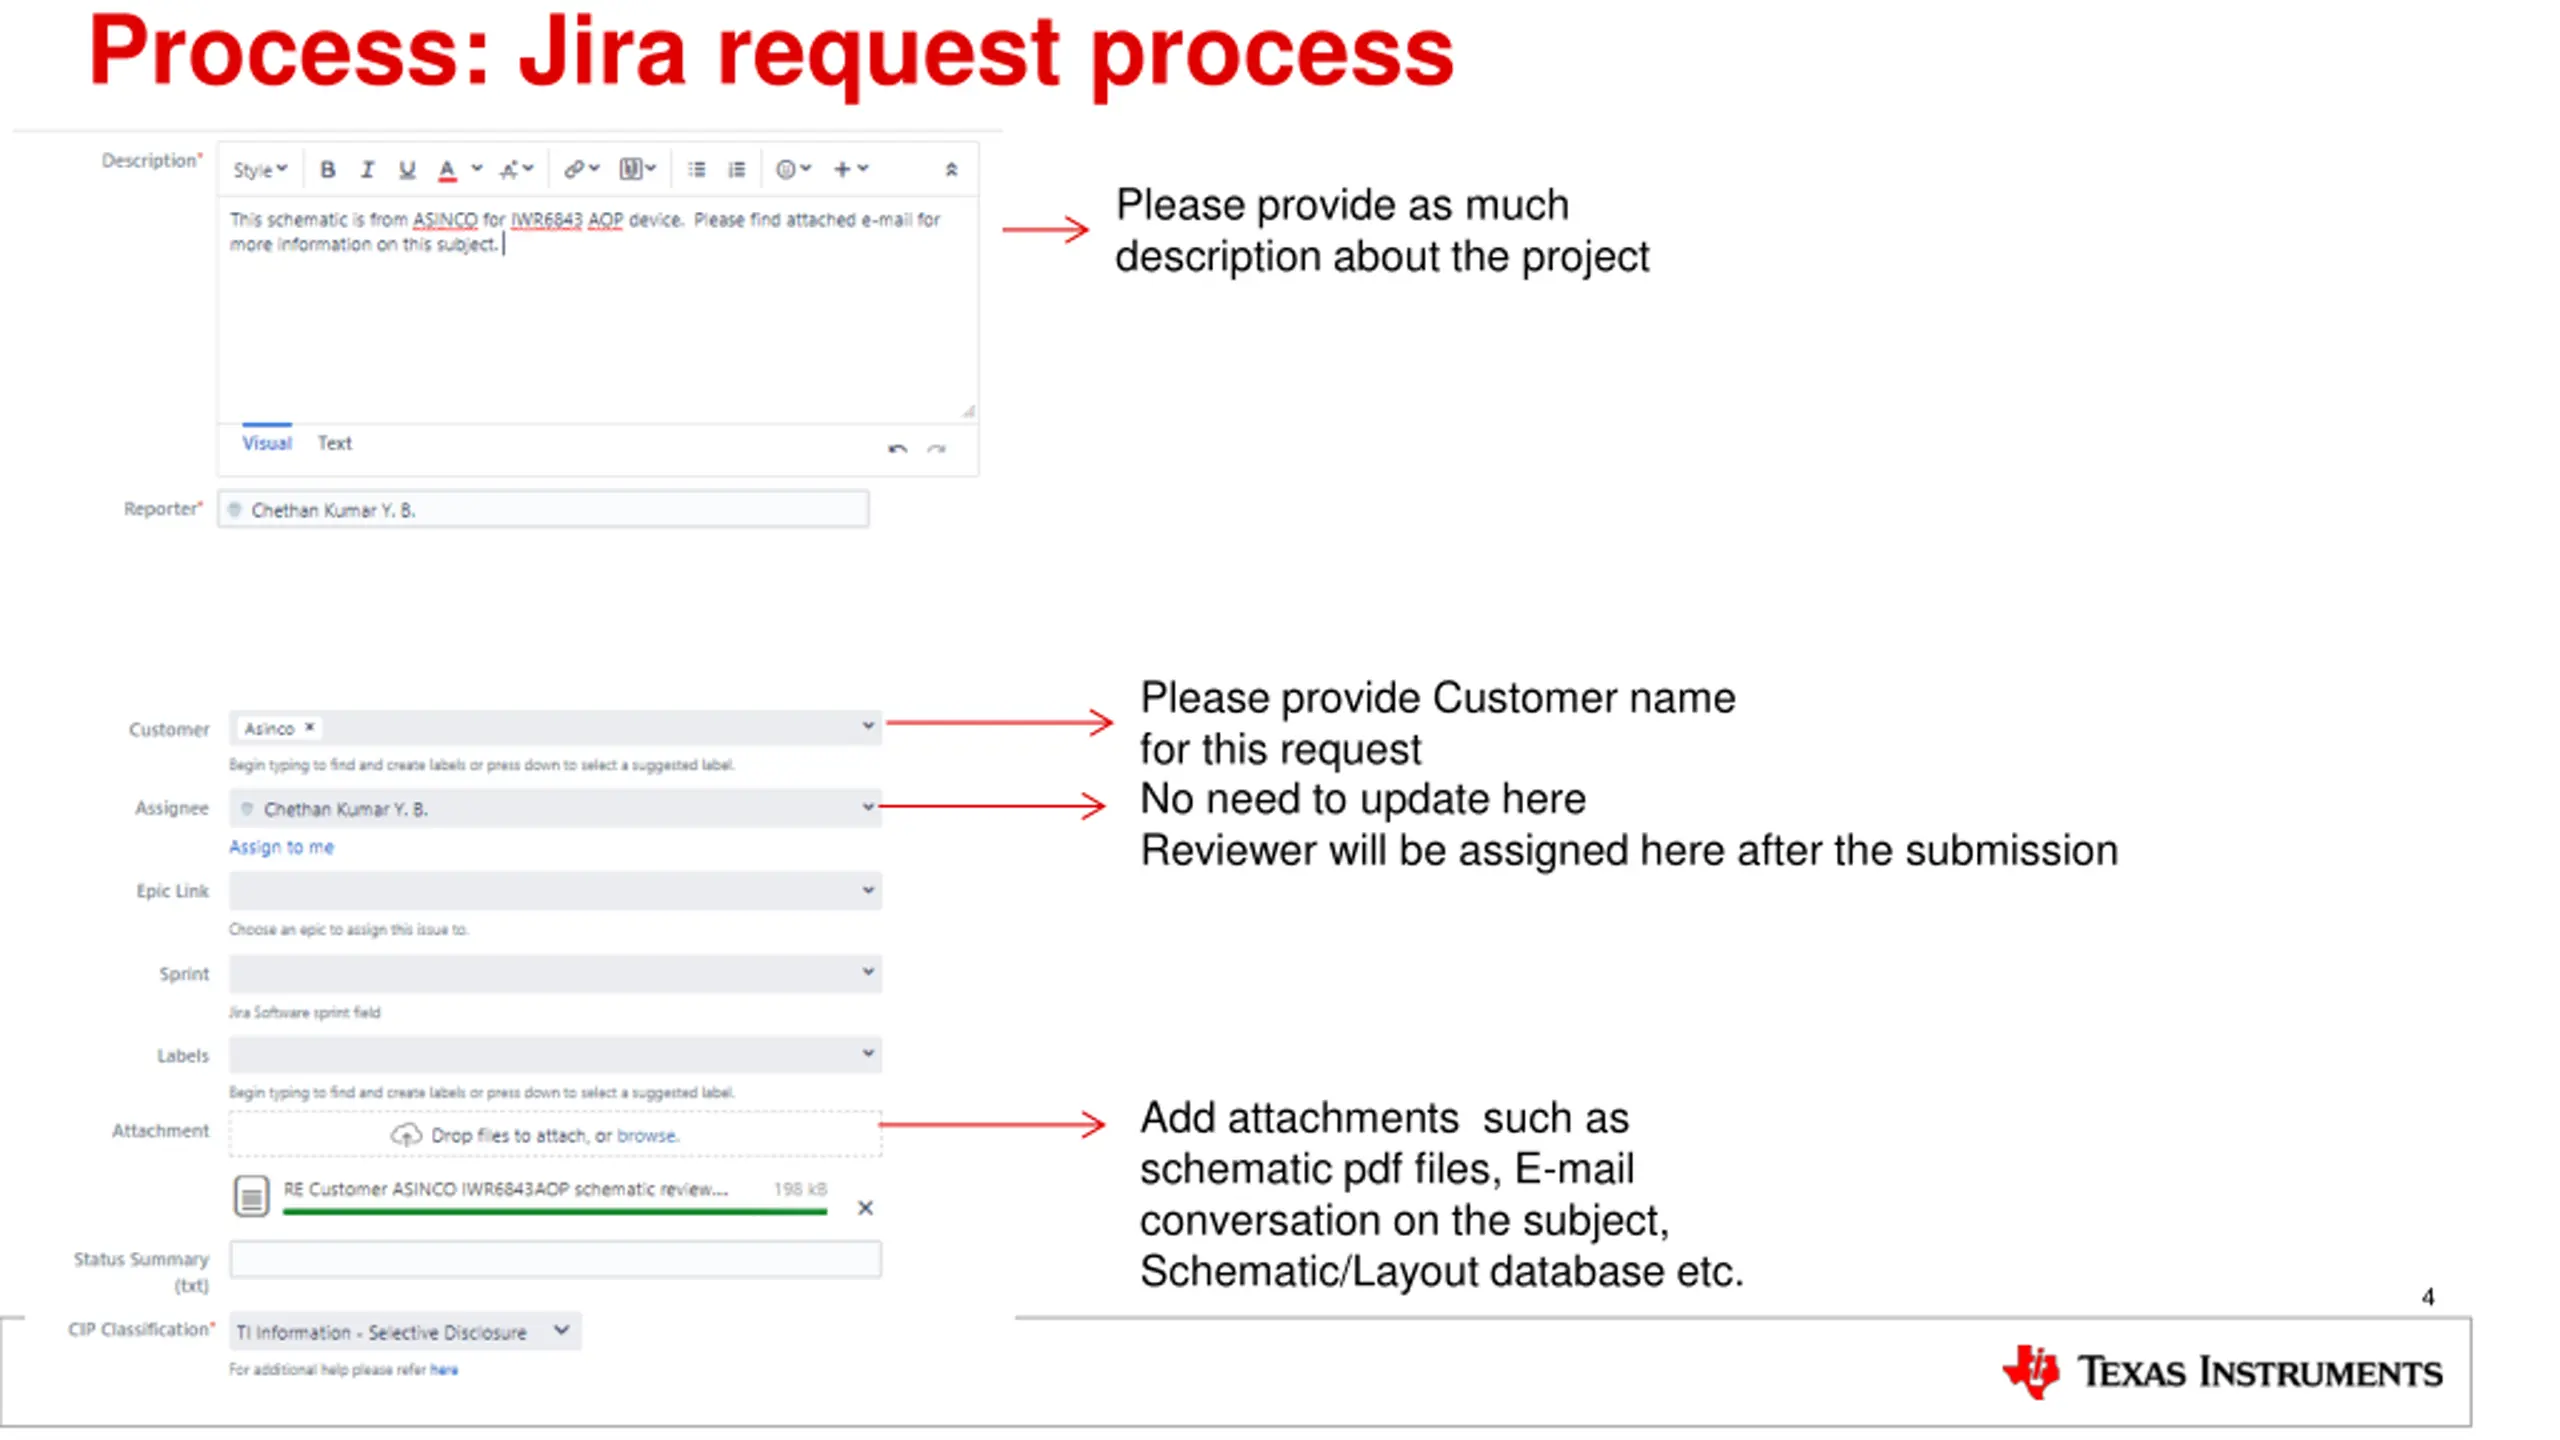Expand the Assignee dropdown
The image size is (2560, 1440).
click(867, 807)
